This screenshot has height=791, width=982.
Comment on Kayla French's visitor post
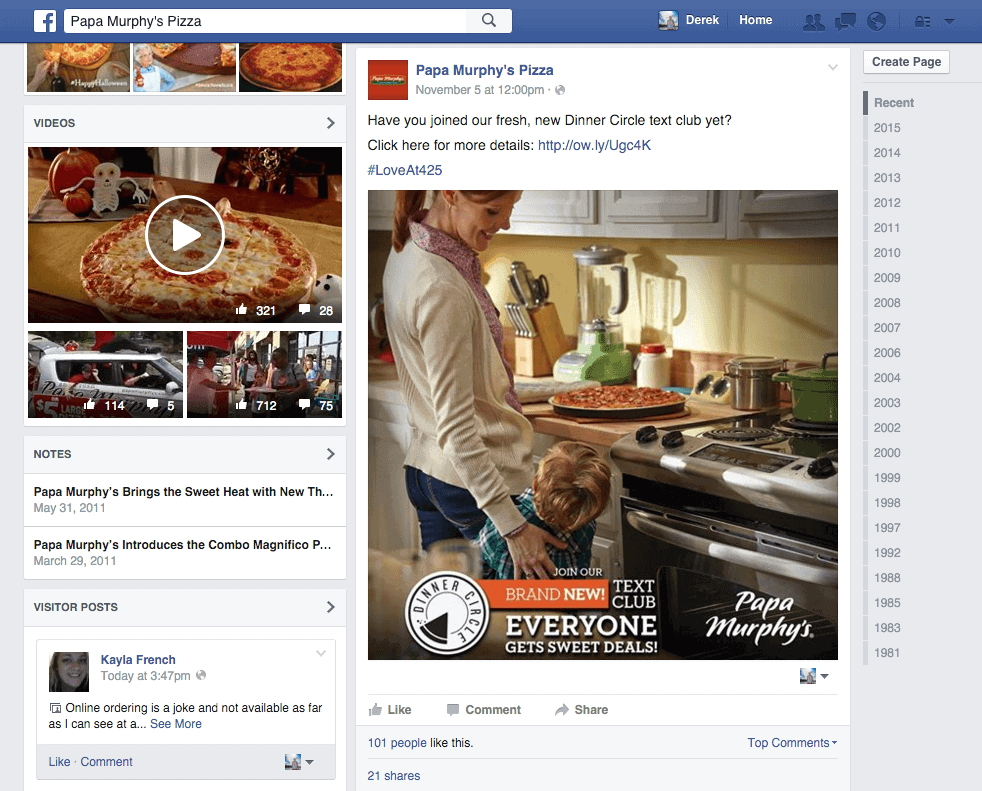(106, 762)
